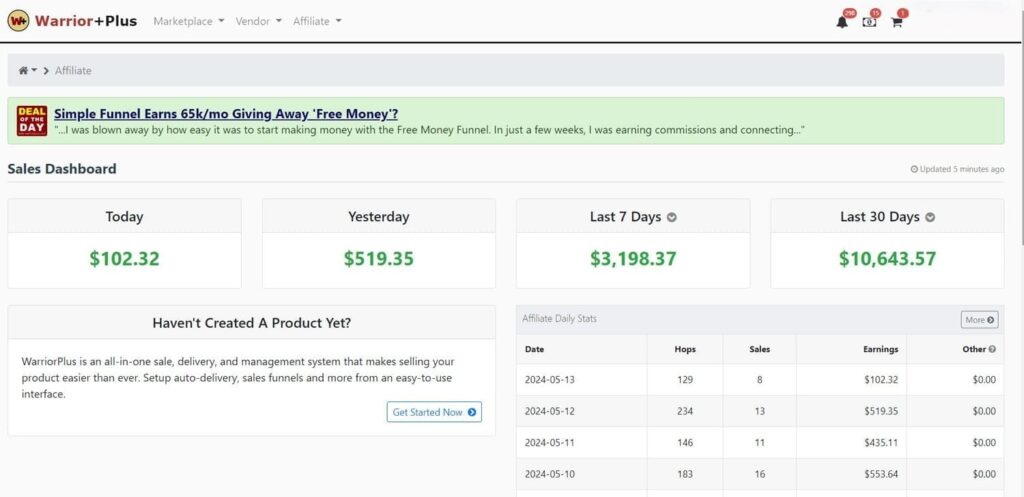Click the Hops column header
This screenshot has width=1024, height=497.
click(x=685, y=349)
